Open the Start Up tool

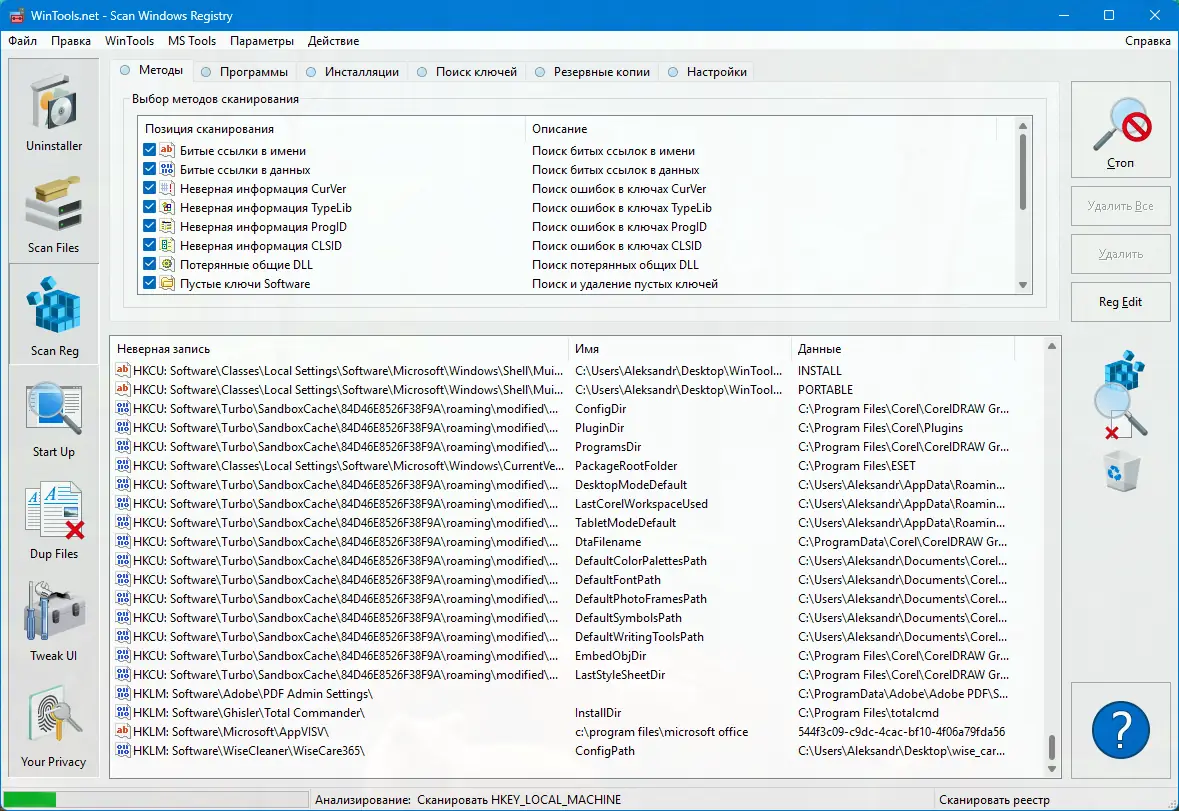click(x=53, y=416)
